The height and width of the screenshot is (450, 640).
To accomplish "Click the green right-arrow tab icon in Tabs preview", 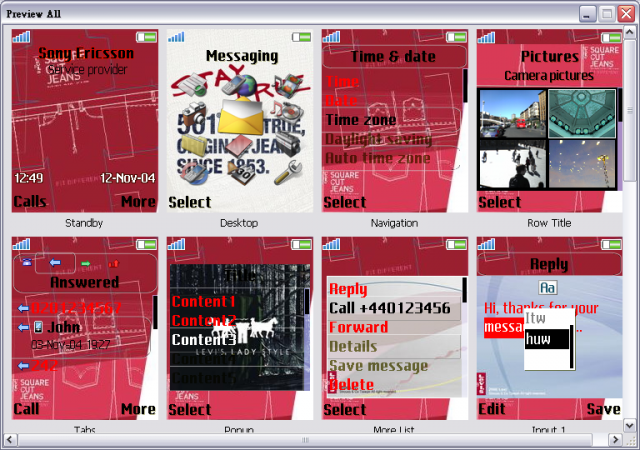I will coord(86,263).
